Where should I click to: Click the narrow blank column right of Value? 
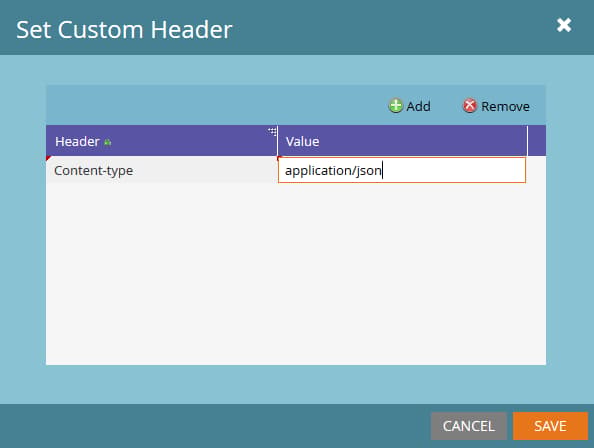[x=537, y=141]
